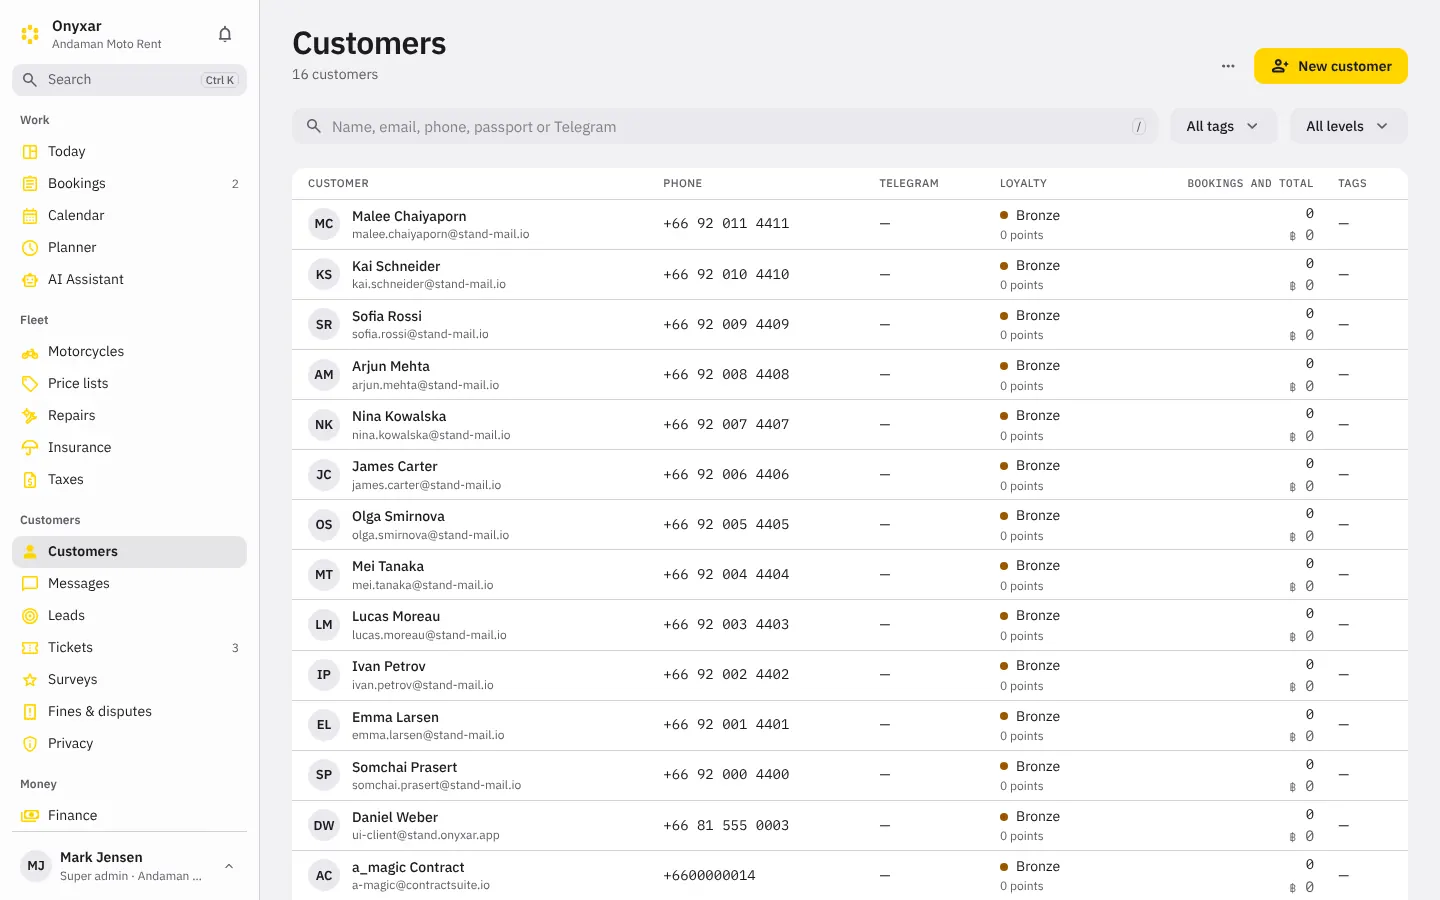Screen dimensions: 1440x900
Task: Click Olga Smirnova's Bronze loyalty level
Action: 1030,515
